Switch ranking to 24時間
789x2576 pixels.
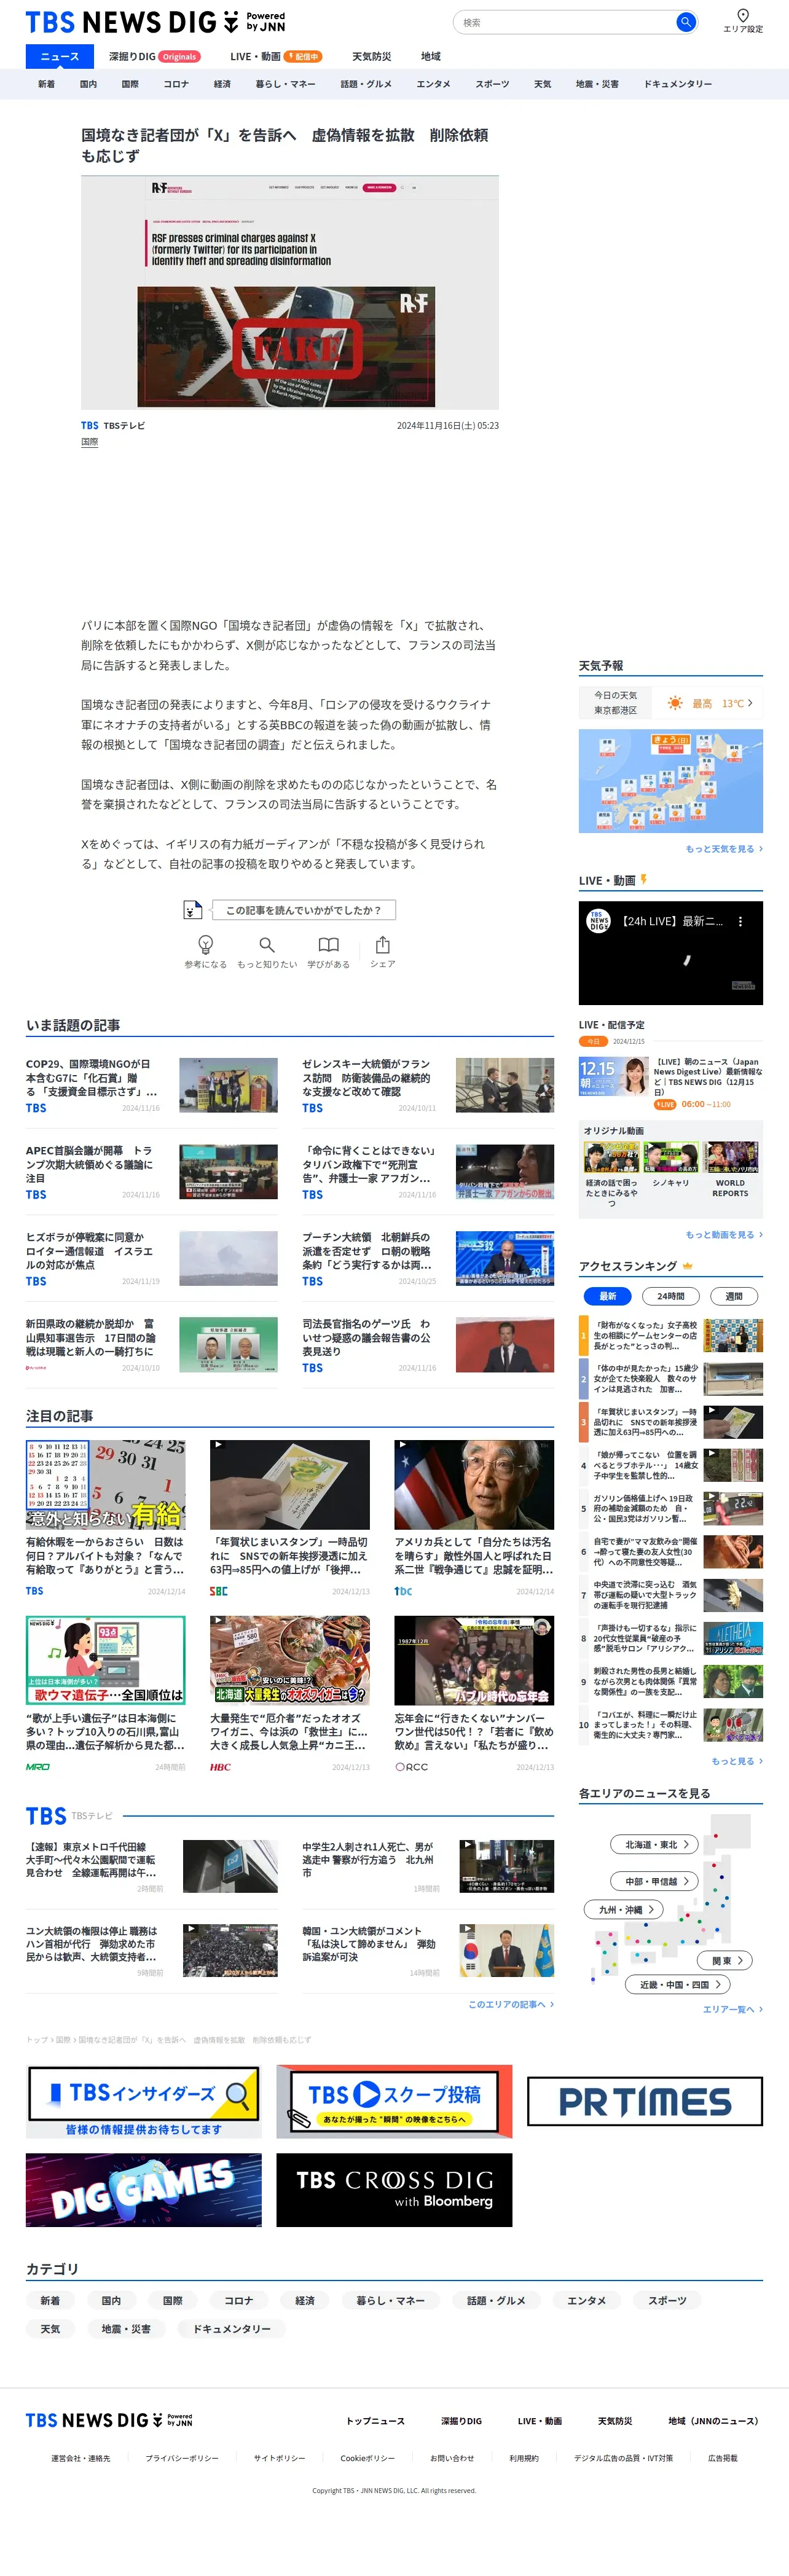[x=671, y=1296]
